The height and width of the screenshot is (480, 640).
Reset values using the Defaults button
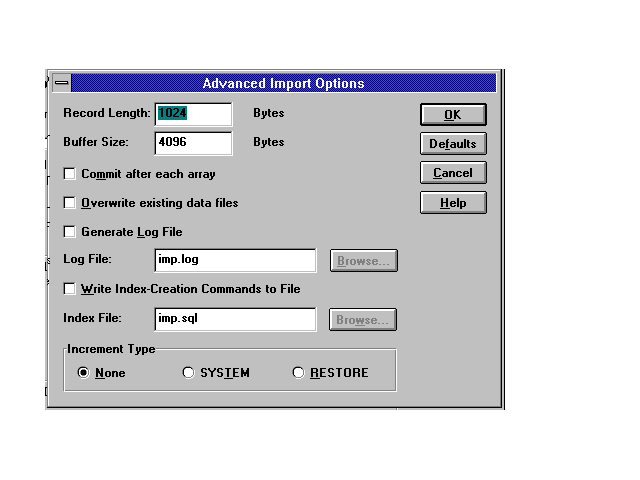click(452, 144)
